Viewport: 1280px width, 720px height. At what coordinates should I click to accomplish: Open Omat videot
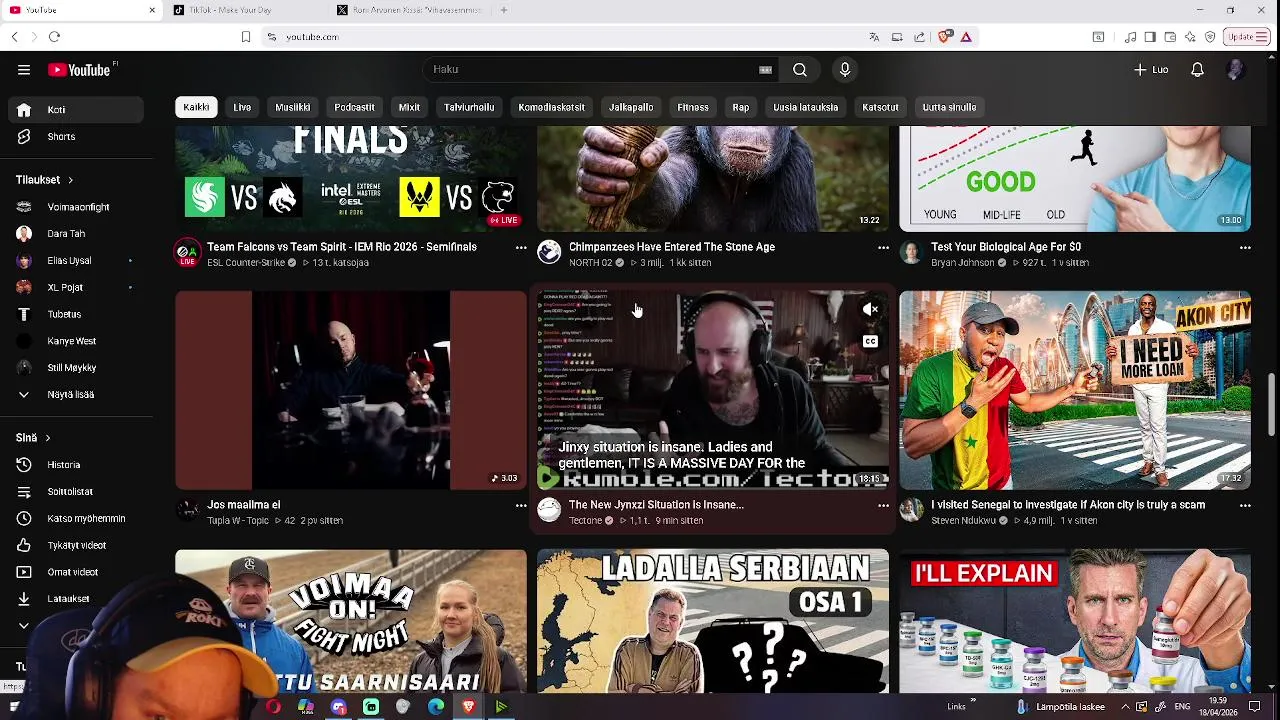coord(76,572)
